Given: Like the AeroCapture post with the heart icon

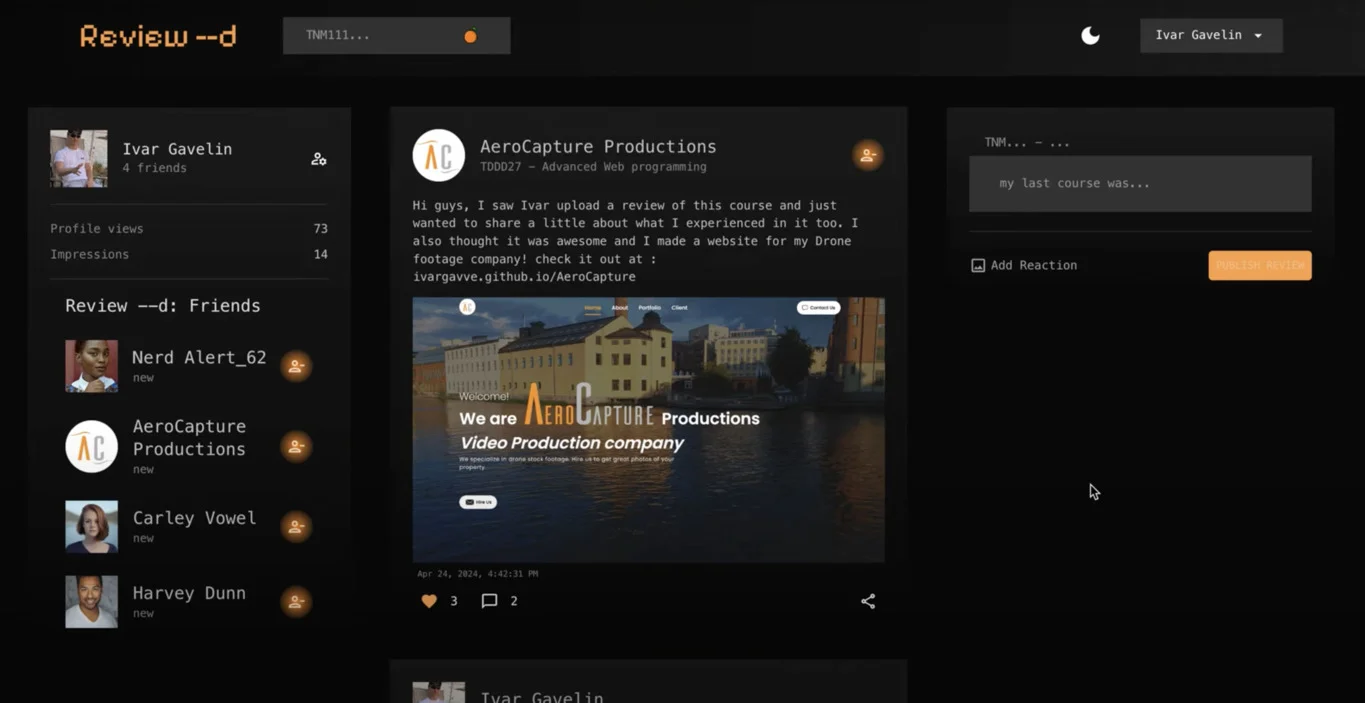Looking at the screenshot, I should [x=429, y=600].
